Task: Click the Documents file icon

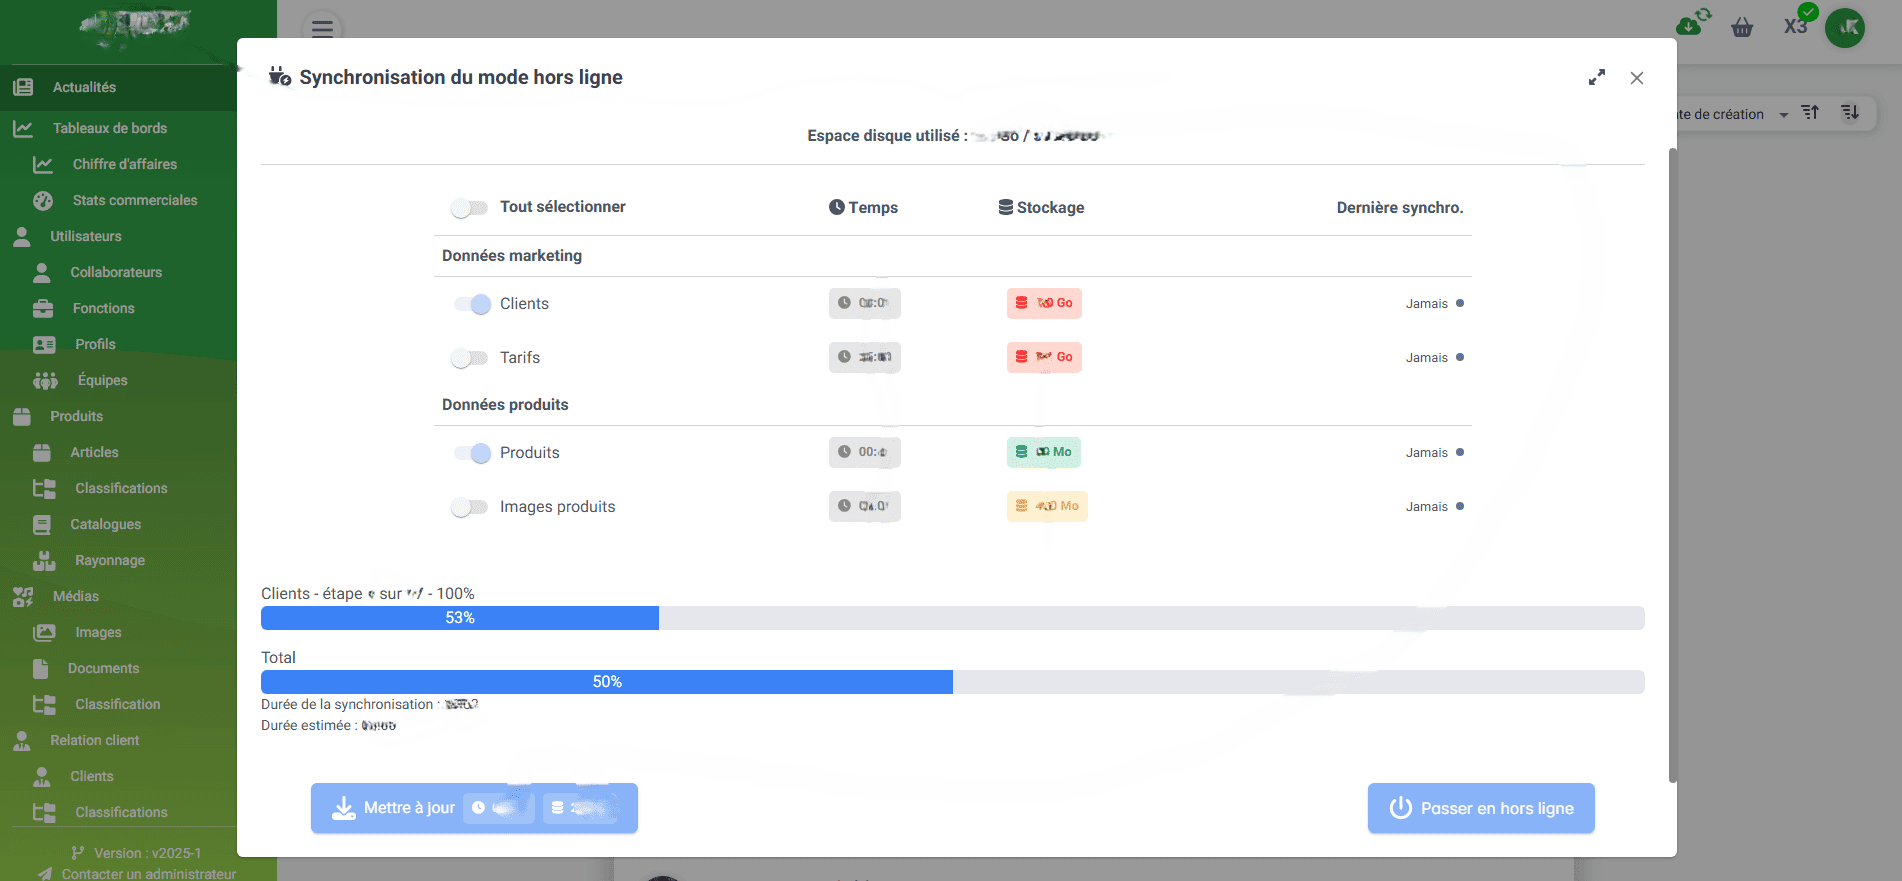Action: point(40,668)
